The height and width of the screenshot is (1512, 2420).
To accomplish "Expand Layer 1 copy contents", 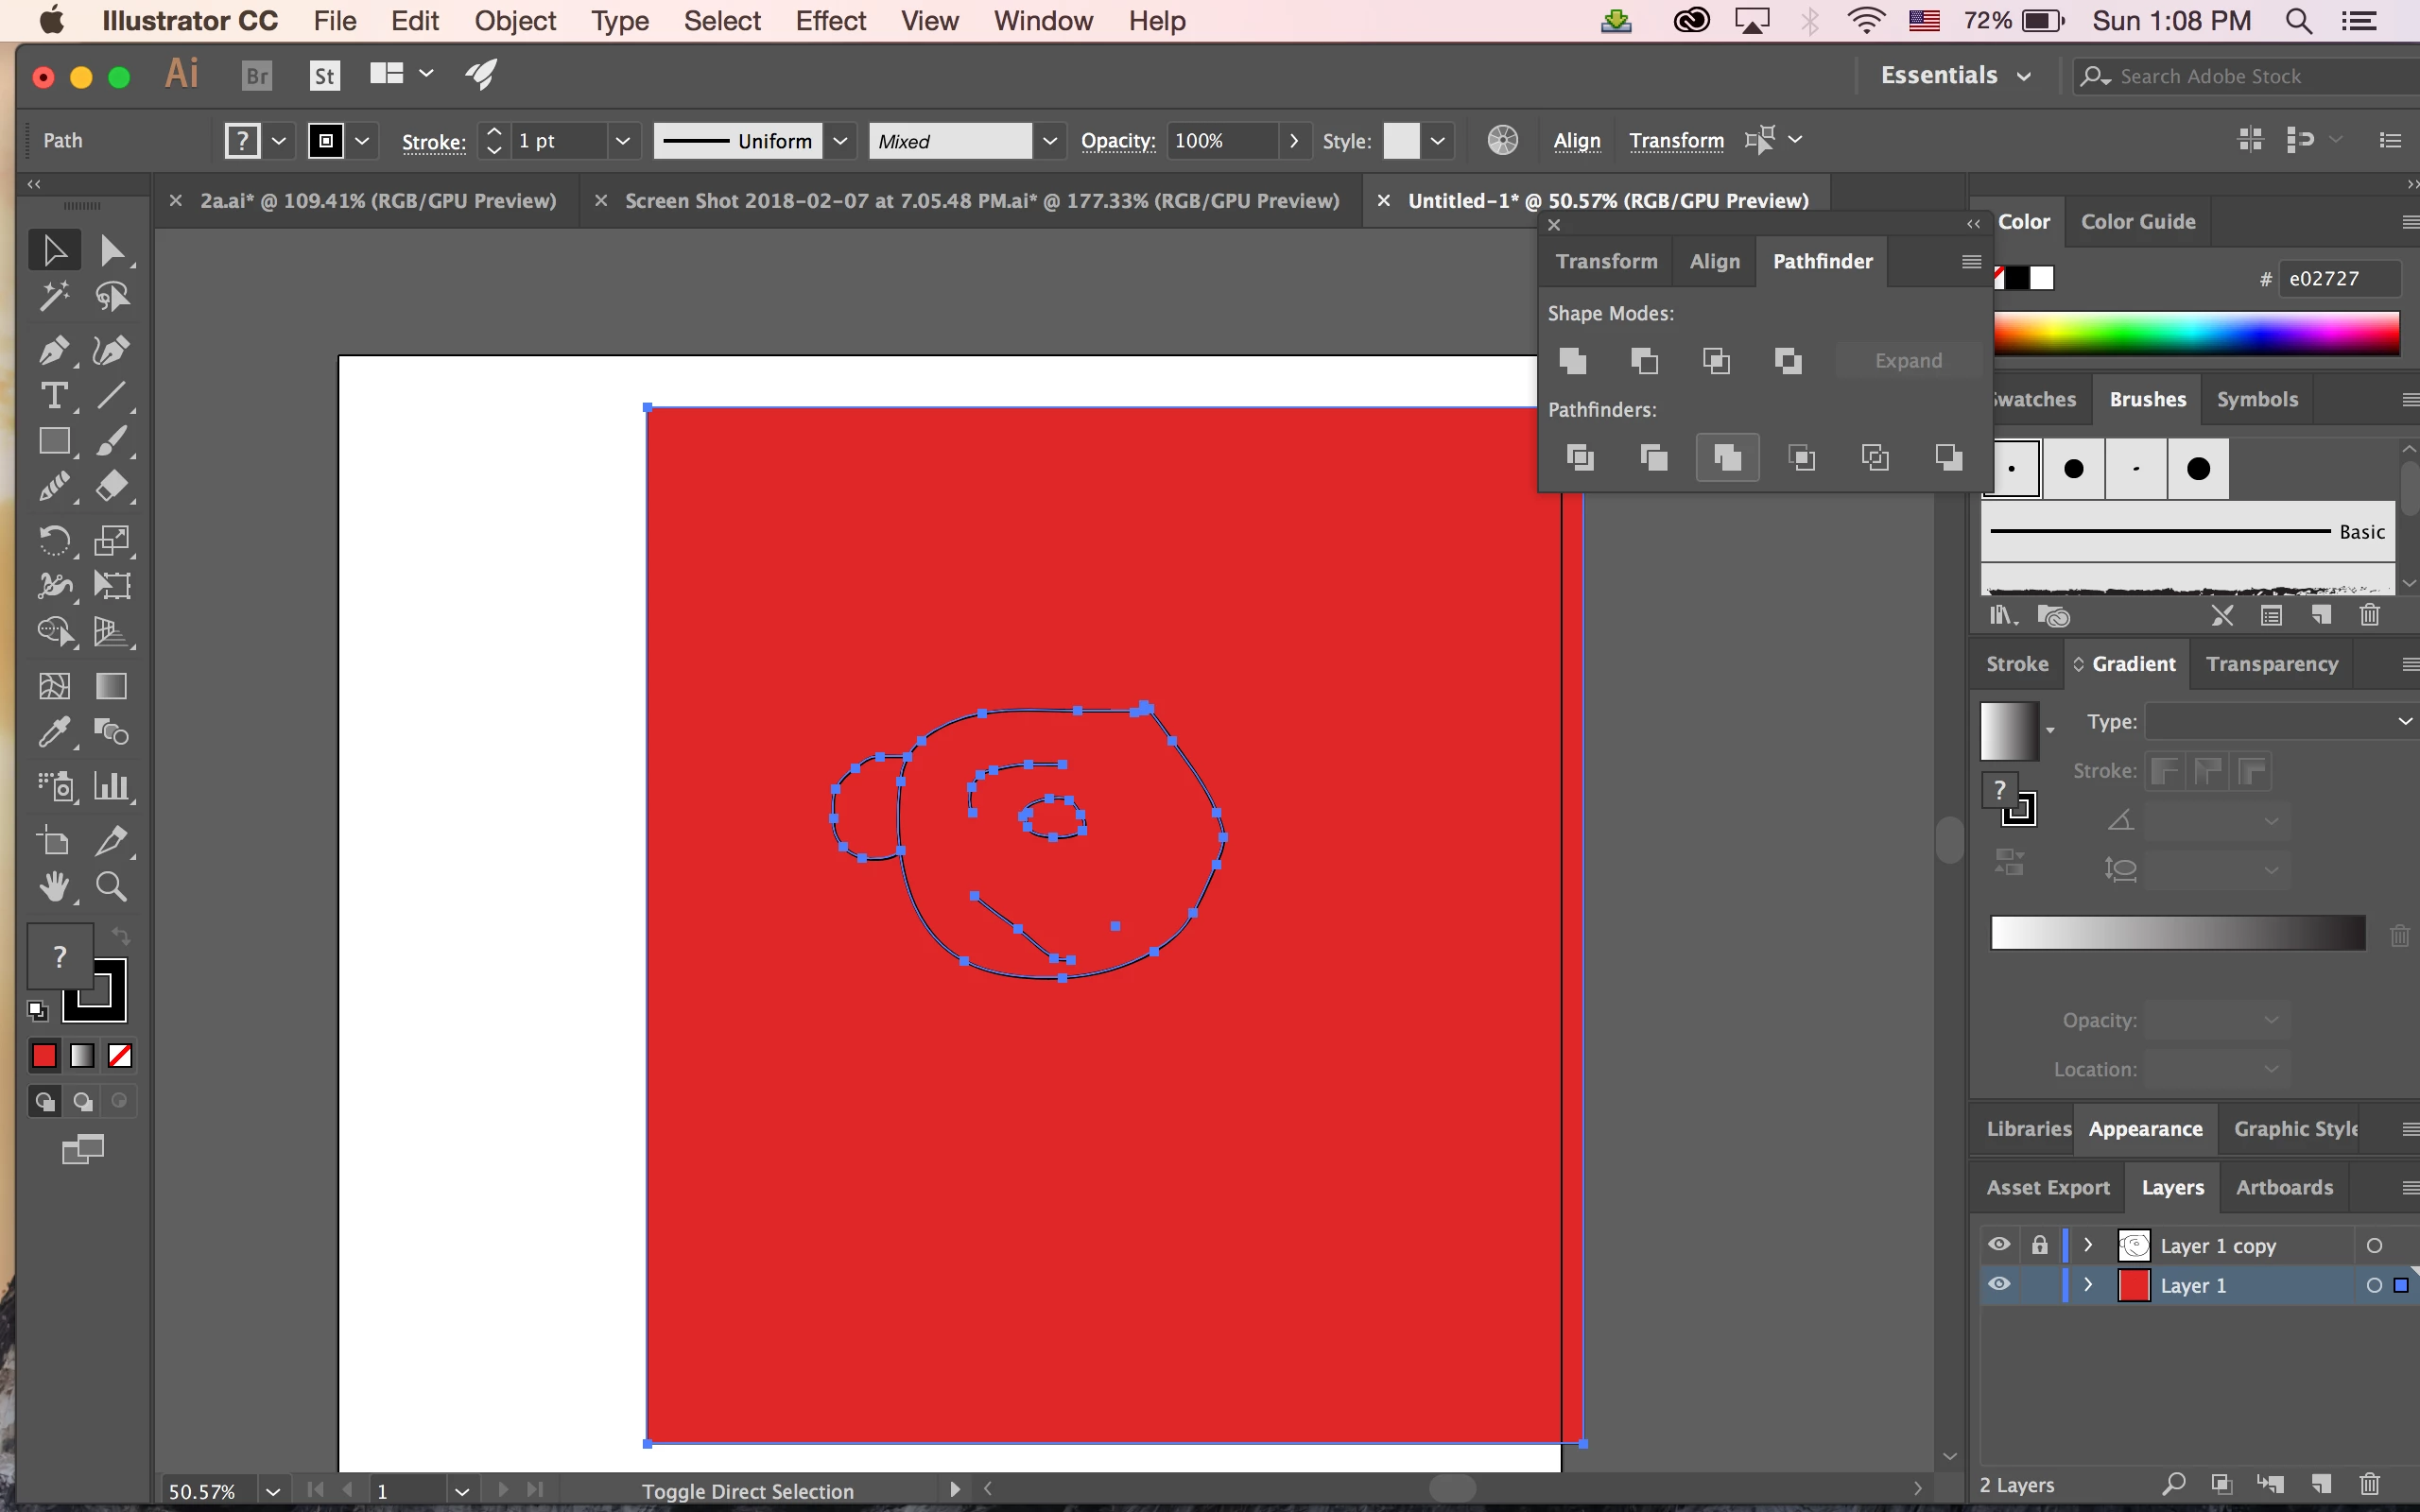I will [x=2088, y=1245].
